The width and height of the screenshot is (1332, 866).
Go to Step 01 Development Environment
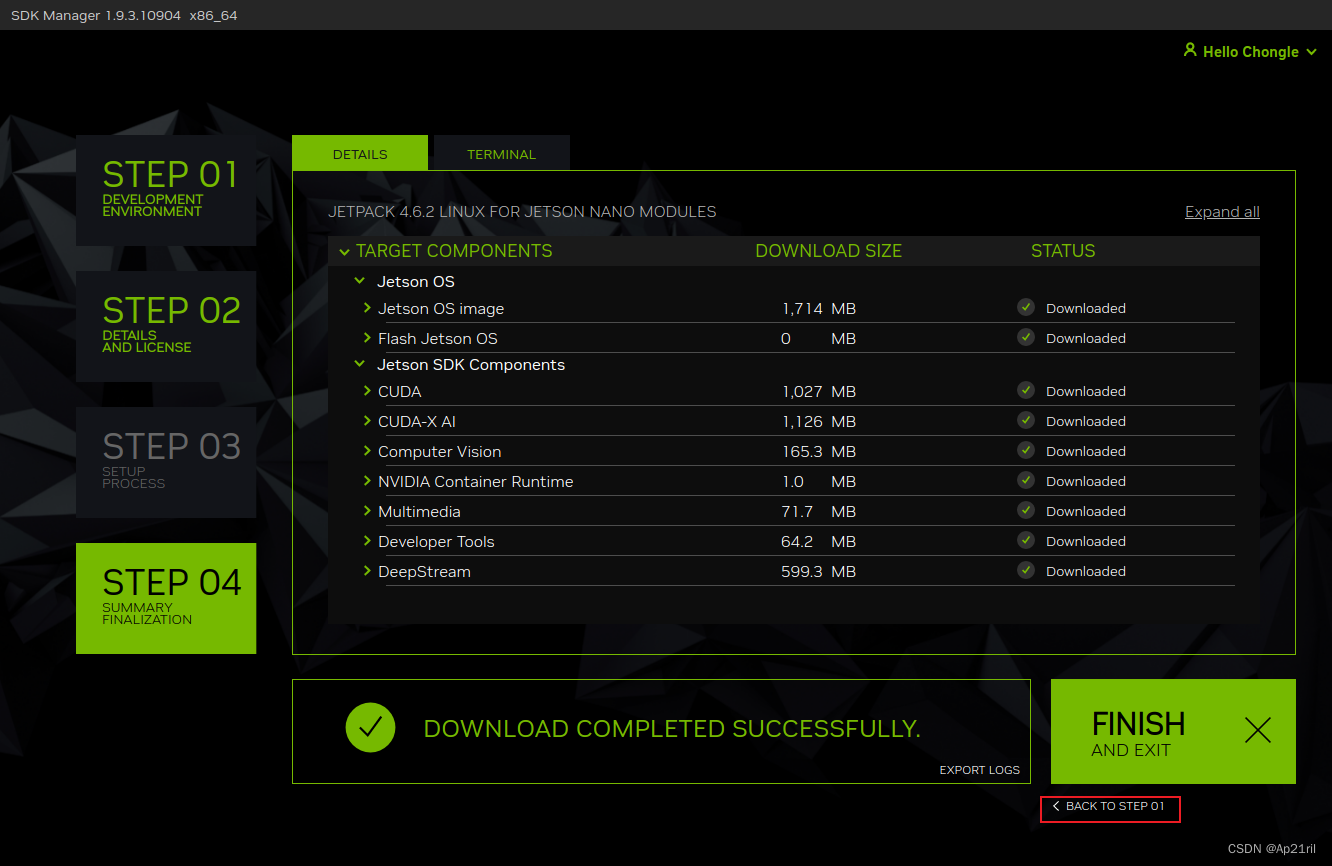pyautogui.click(x=166, y=190)
